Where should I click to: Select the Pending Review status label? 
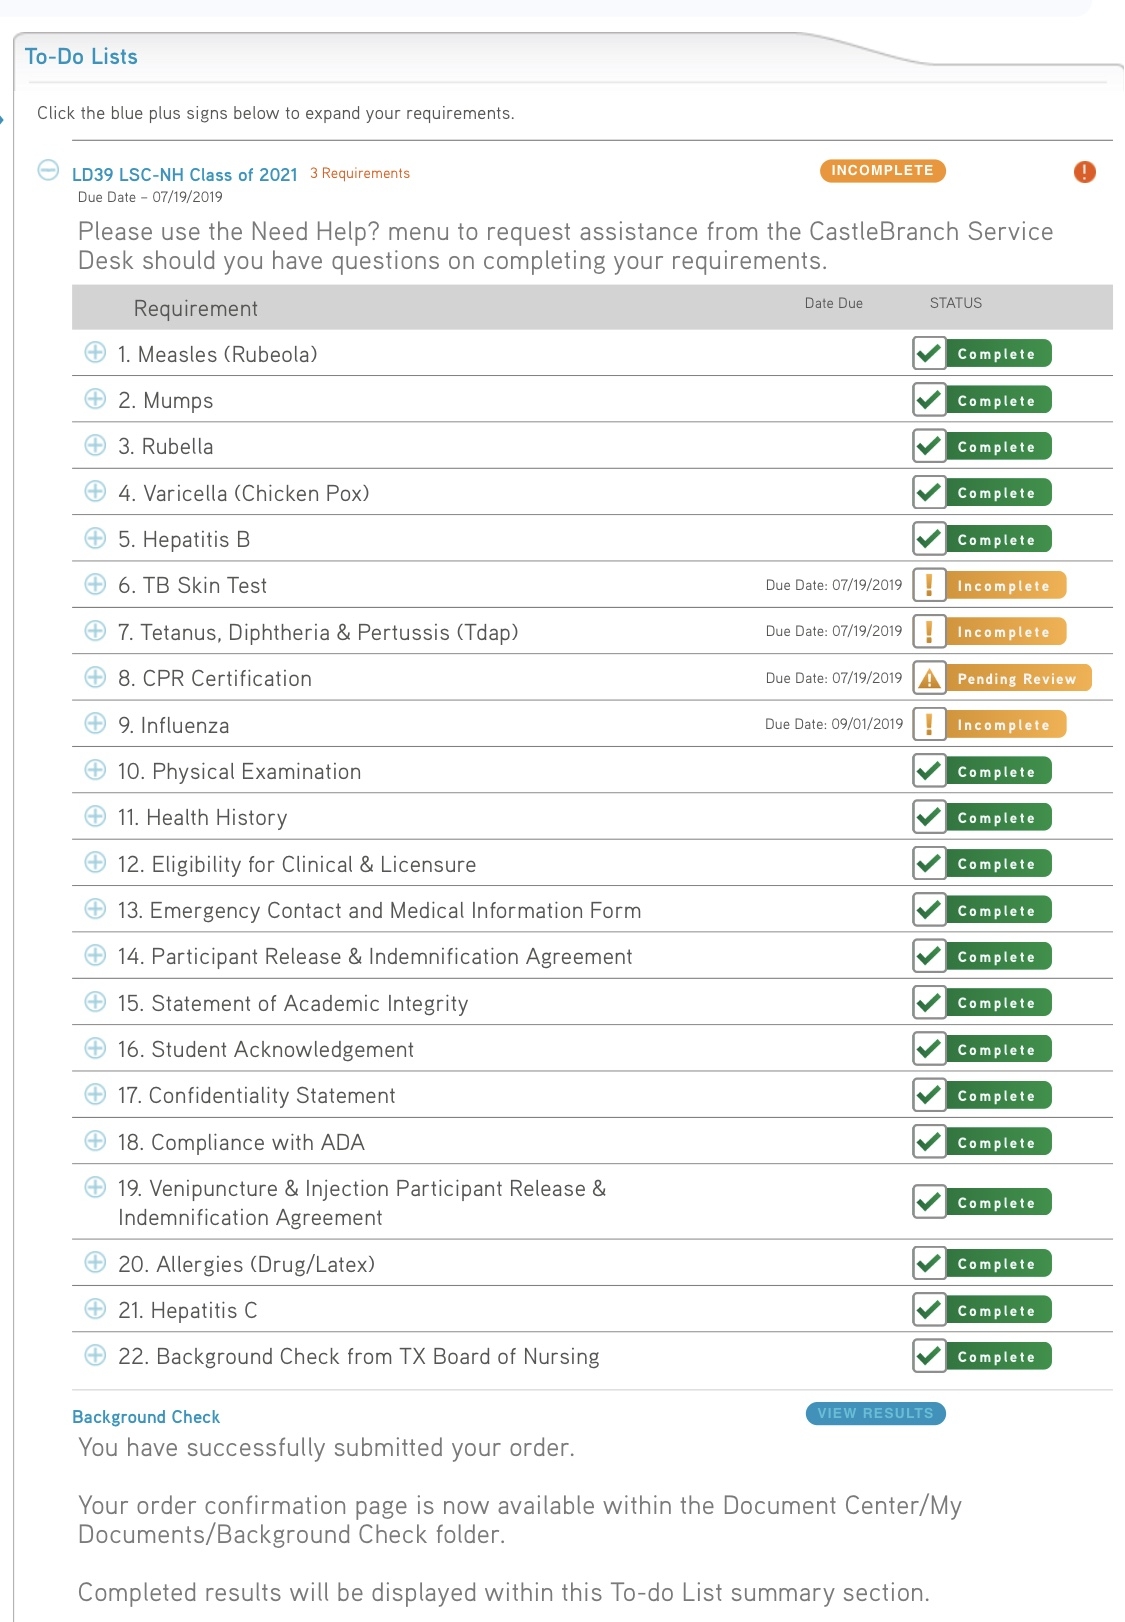(1017, 679)
